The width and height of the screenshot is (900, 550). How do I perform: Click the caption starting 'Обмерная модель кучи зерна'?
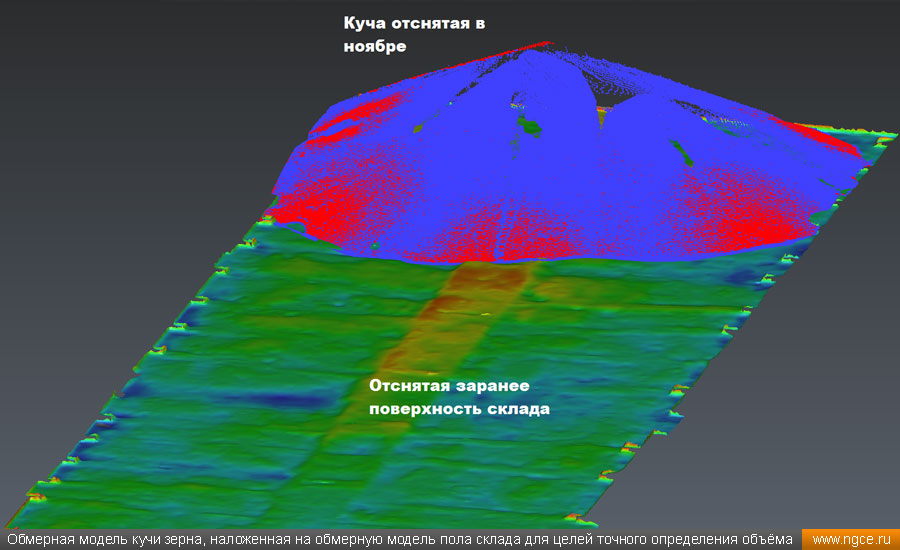click(x=399, y=540)
